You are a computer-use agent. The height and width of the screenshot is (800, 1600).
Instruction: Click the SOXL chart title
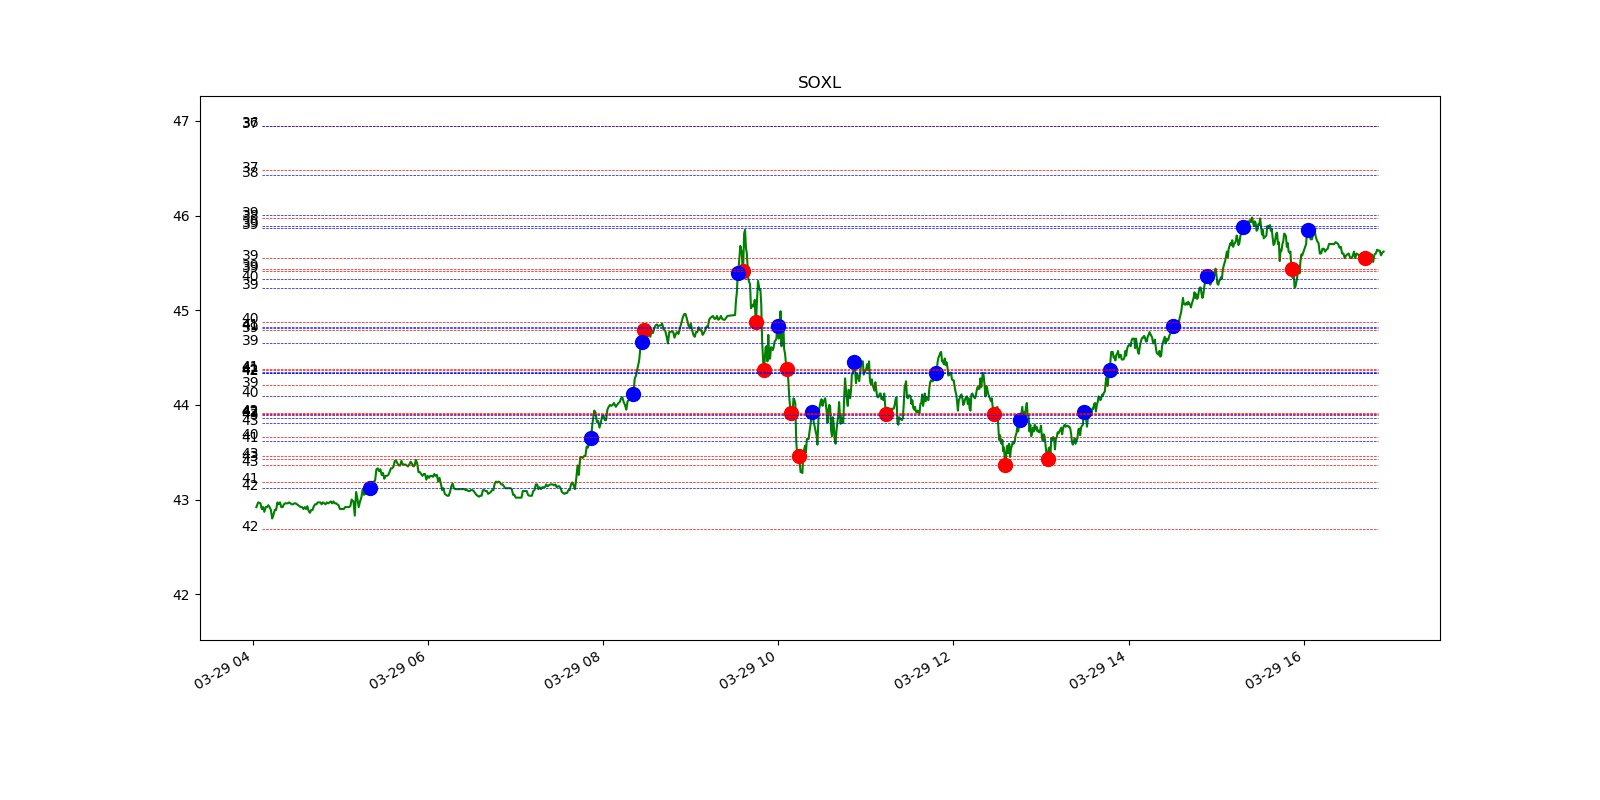coord(819,83)
